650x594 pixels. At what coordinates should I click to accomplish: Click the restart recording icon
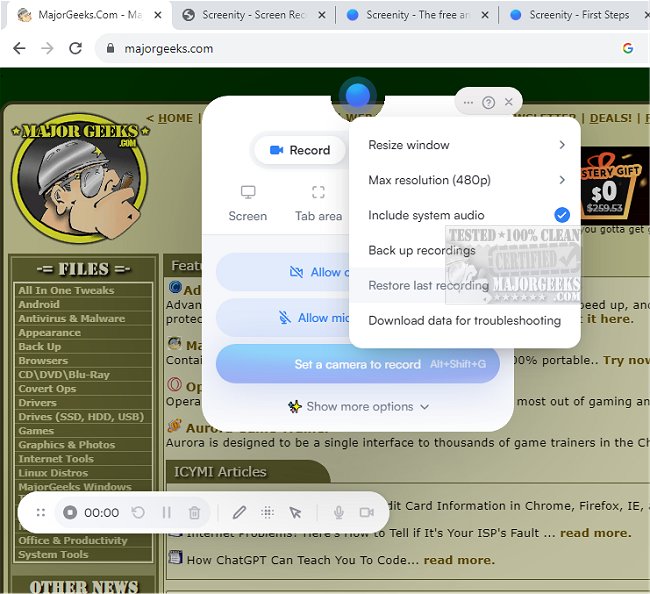[139, 513]
